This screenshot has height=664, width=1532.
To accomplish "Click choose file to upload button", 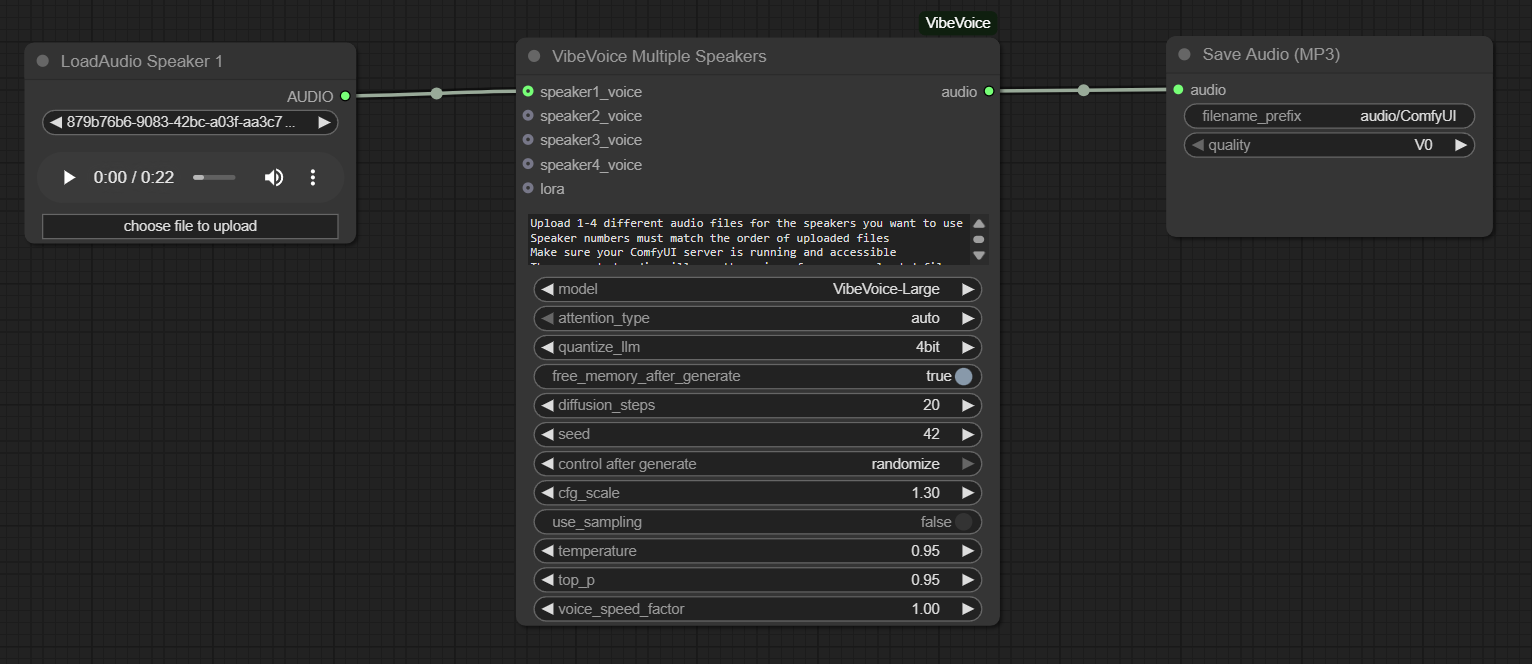I will pos(190,226).
